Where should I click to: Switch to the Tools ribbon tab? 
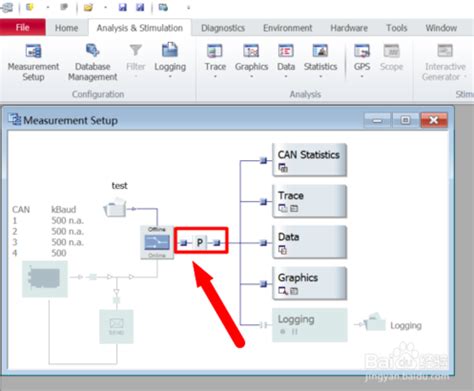[x=397, y=28]
